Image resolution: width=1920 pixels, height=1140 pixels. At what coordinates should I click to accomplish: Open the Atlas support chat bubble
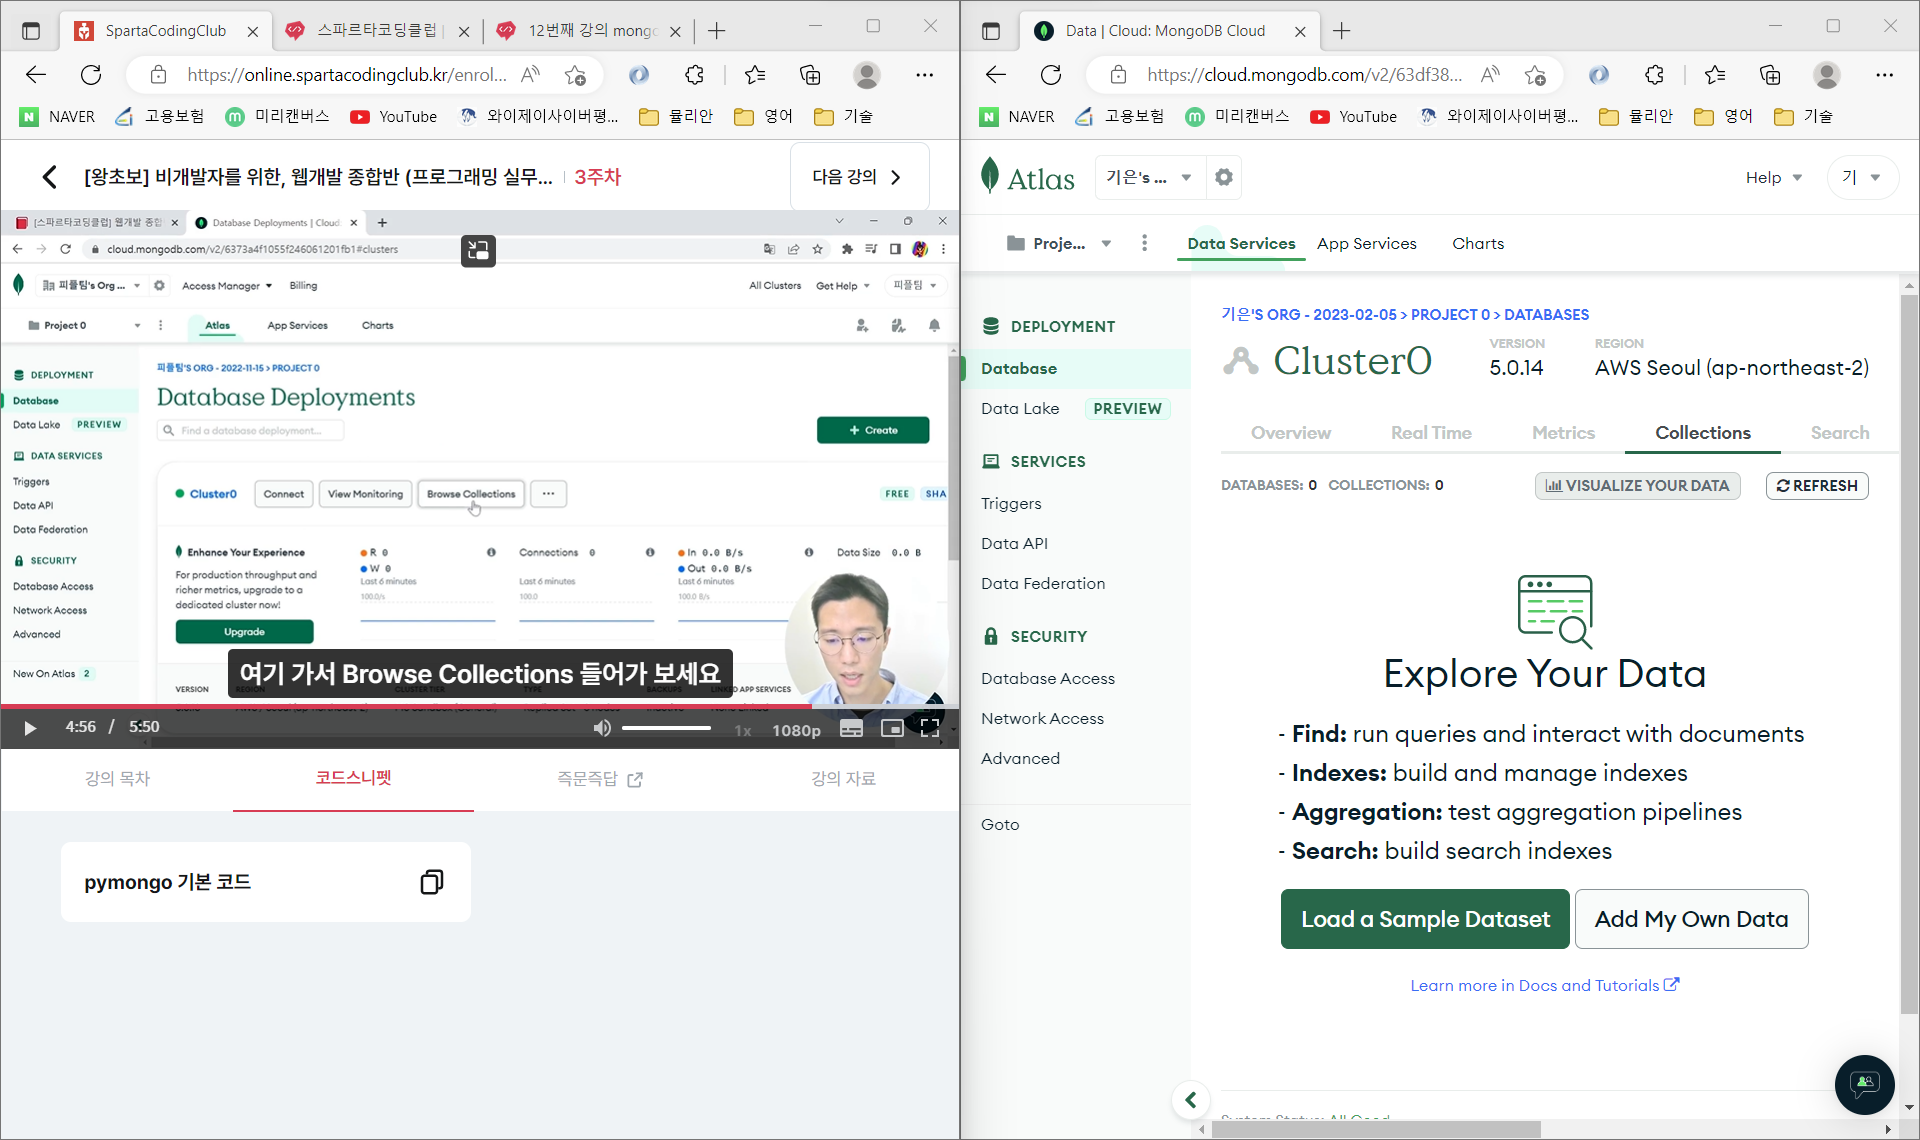coord(1864,1084)
